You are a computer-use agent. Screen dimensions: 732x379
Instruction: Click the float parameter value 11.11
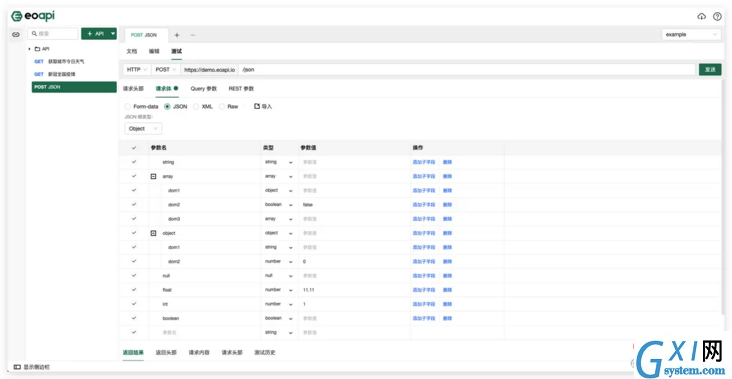[x=309, y=290]
